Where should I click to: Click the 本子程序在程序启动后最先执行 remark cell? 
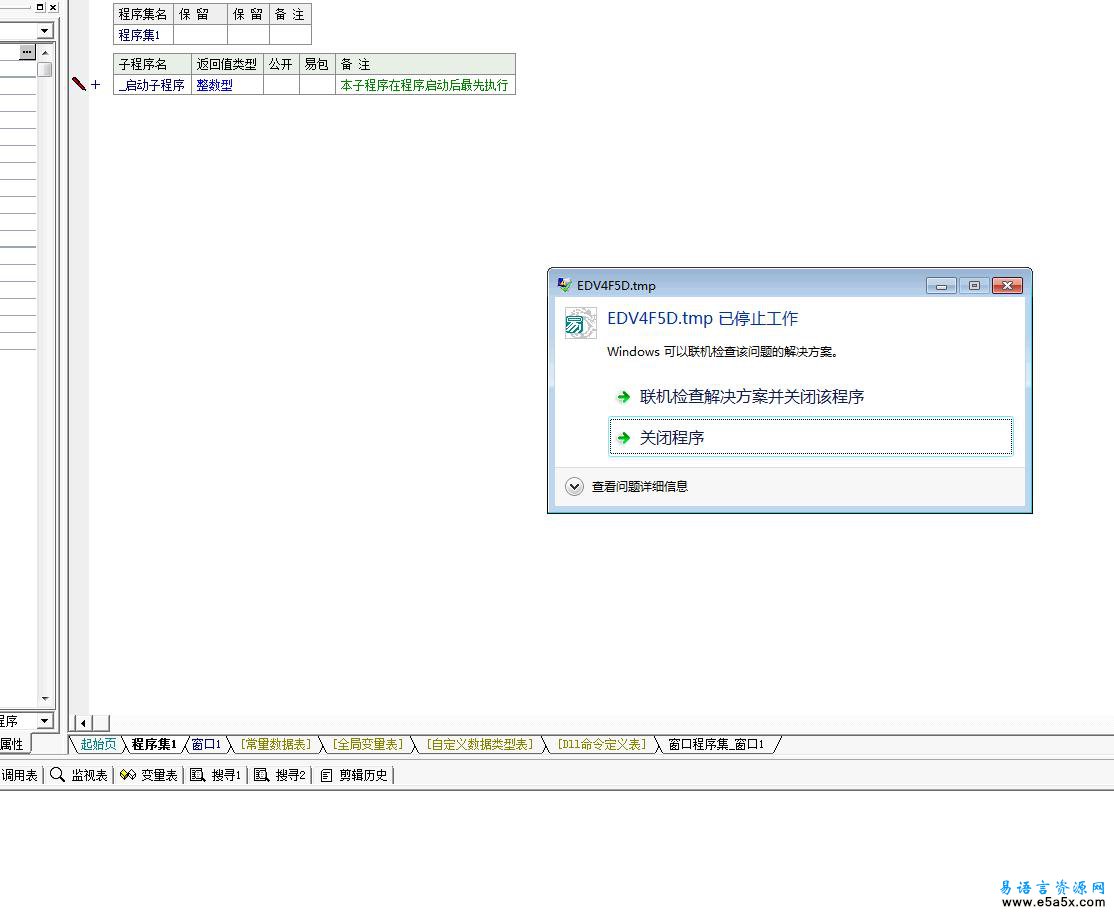425,85
